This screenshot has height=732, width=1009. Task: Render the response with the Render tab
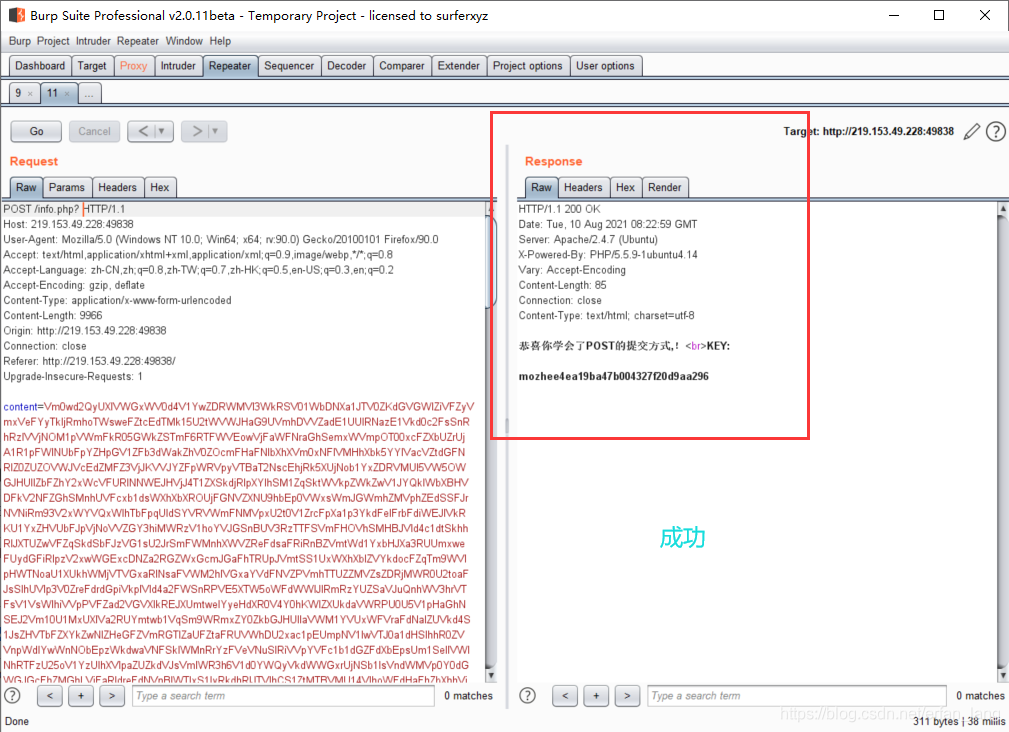[x=665, y=187]
